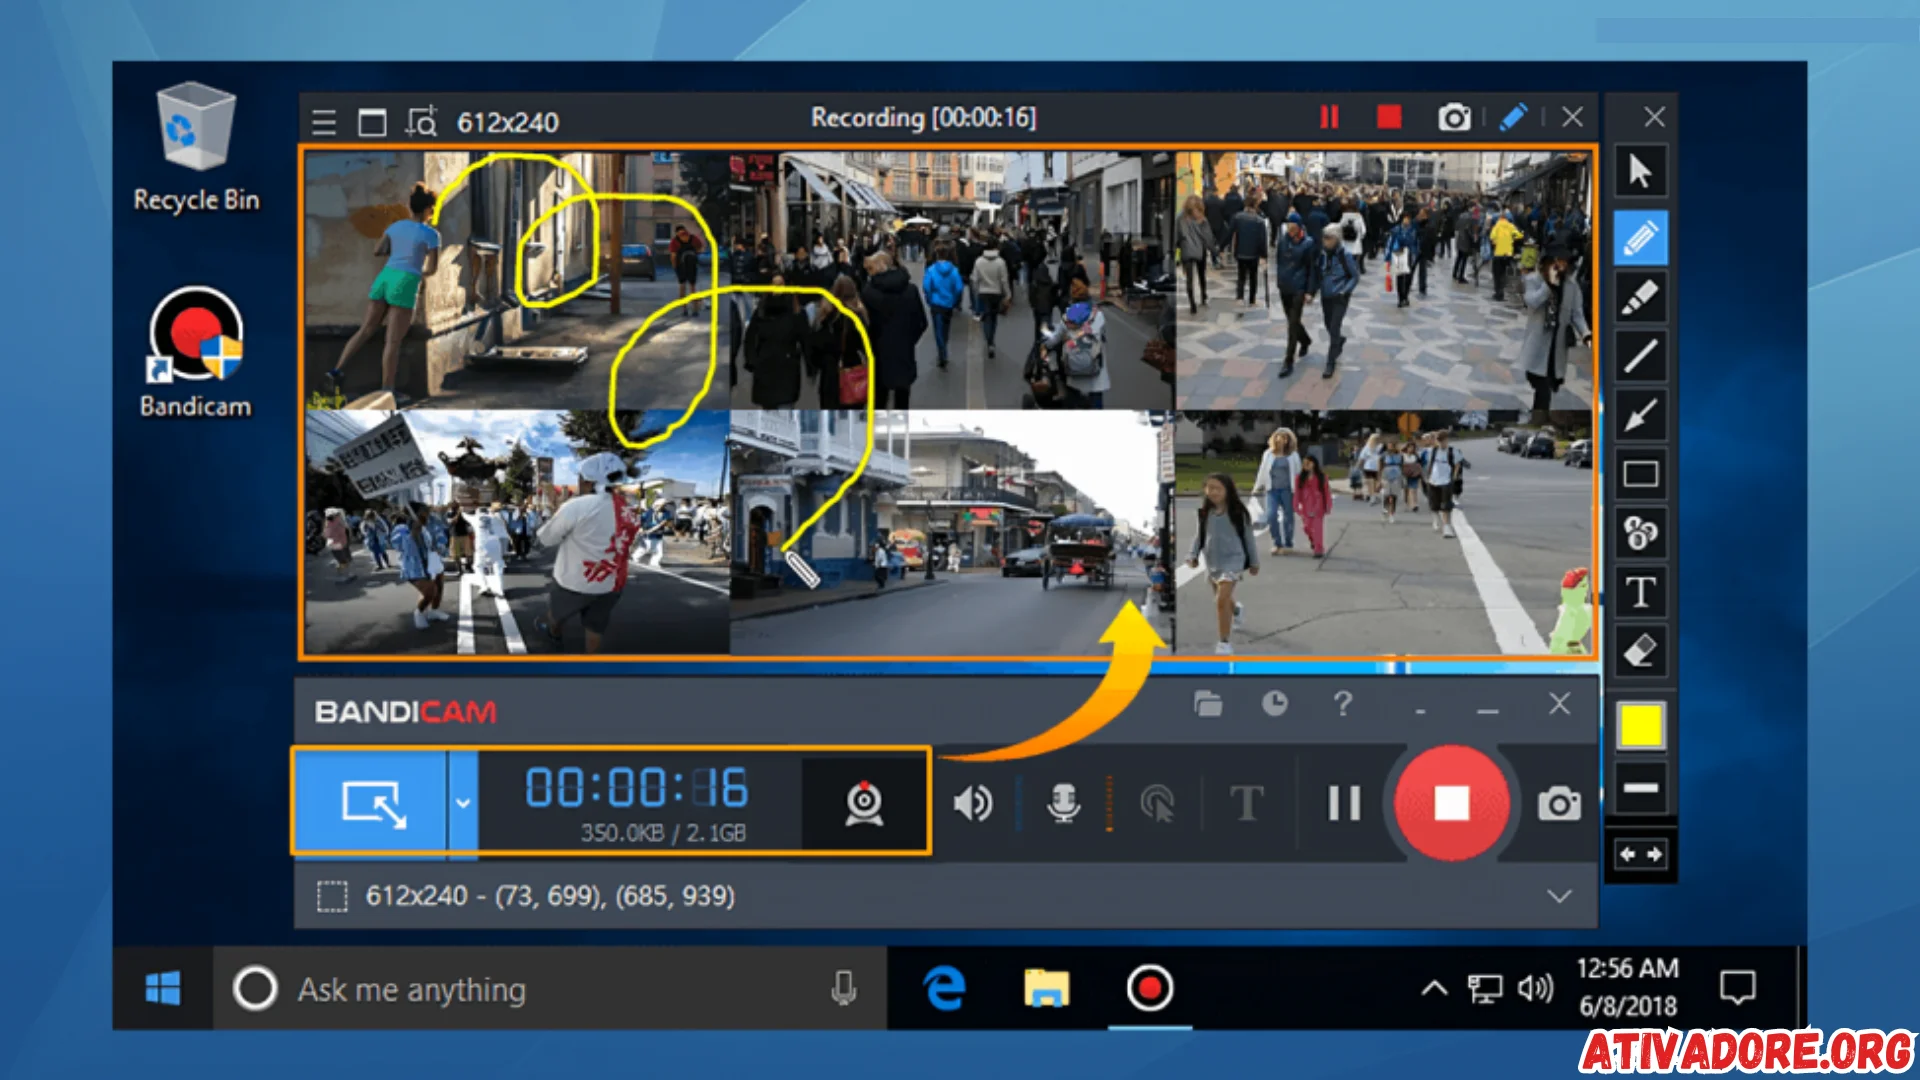This screenshot has width=1920, height=1080.
Task: Open the Action Center notification icon
Action: (1738, 988)
